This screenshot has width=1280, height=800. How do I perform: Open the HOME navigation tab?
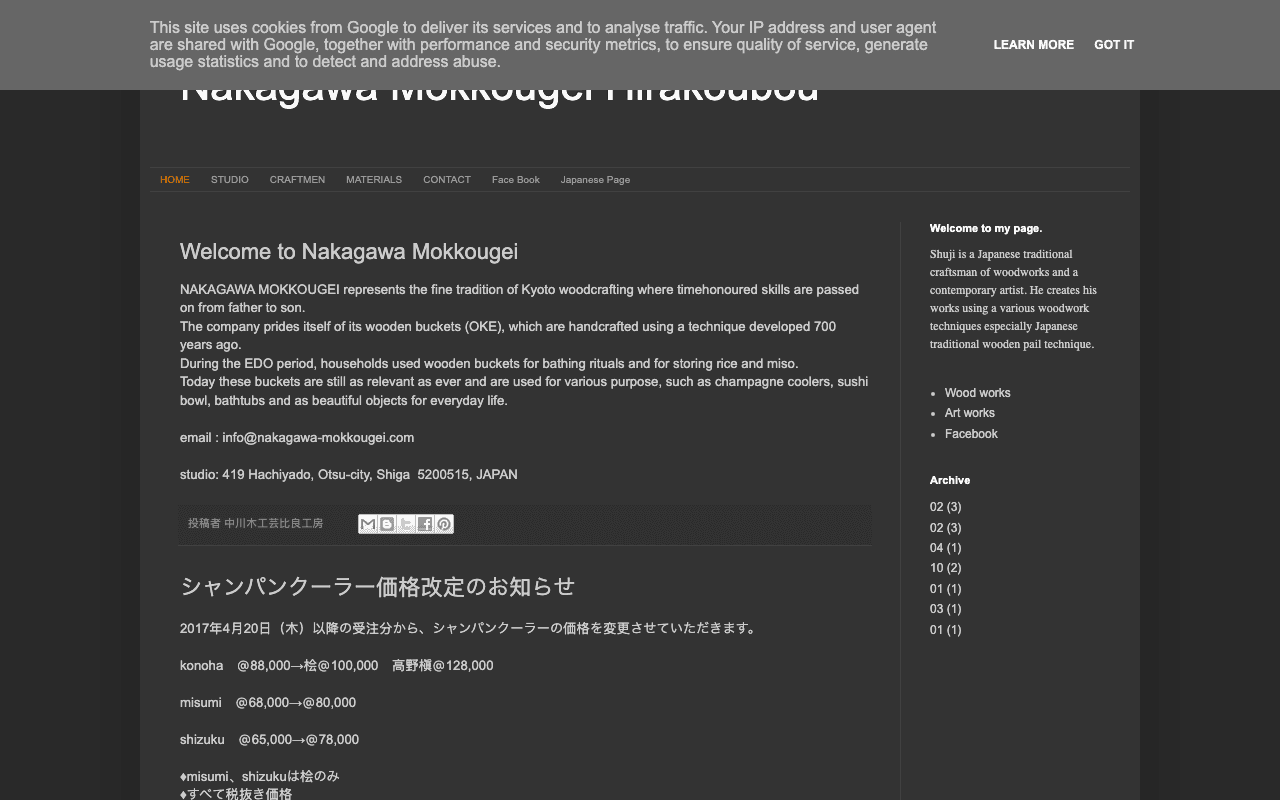(175, 180)
